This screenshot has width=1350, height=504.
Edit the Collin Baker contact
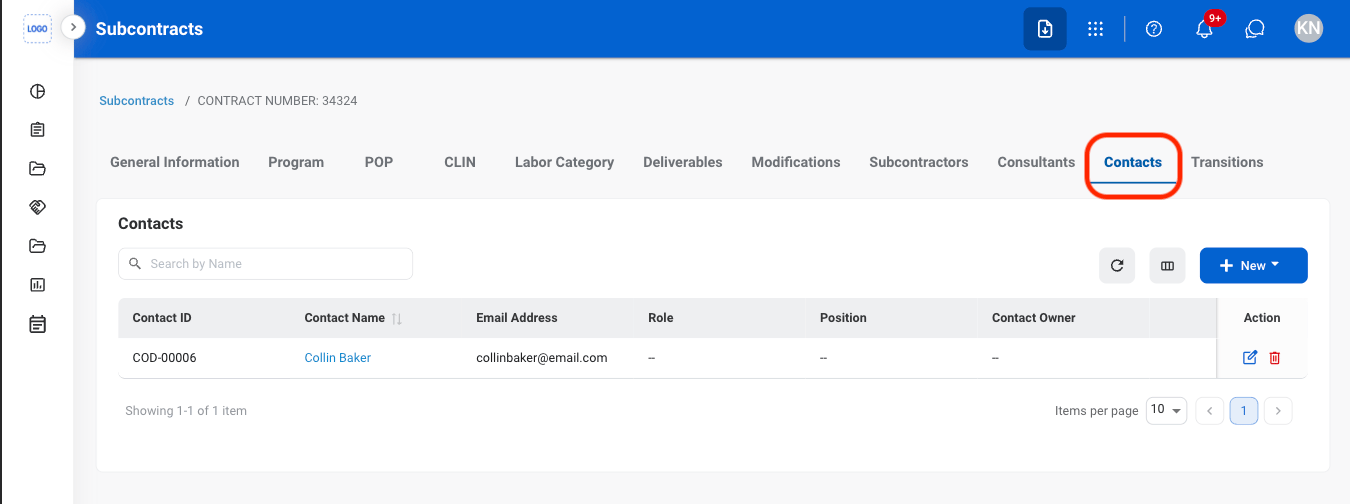pos(1250,358)
